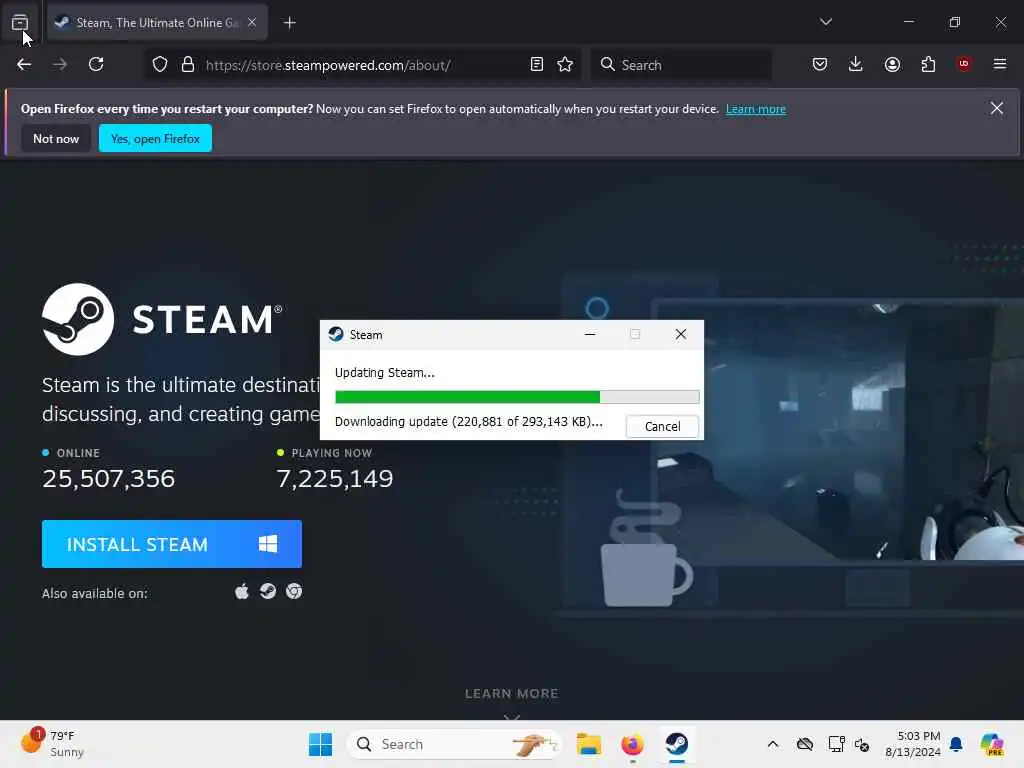Click the taskbar Search box

pyautogui.click(x=455, y=744)
